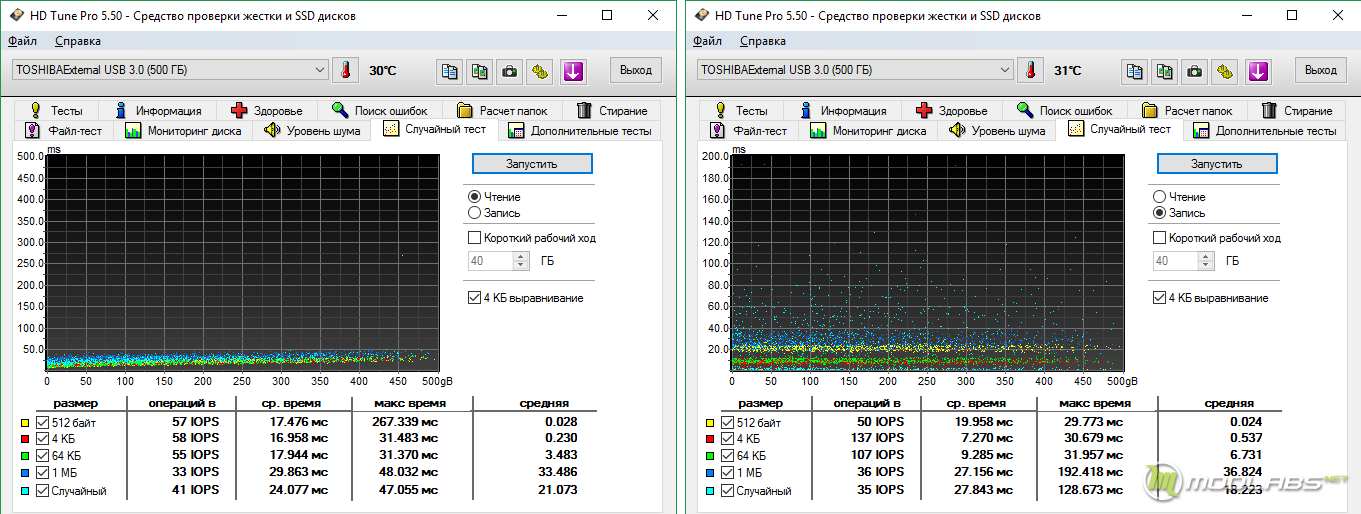Click copy screenshot icon in 31°C window toolbar
Image resolution: width=1361 pixels, height=514 pixels.
point(1165,71)
